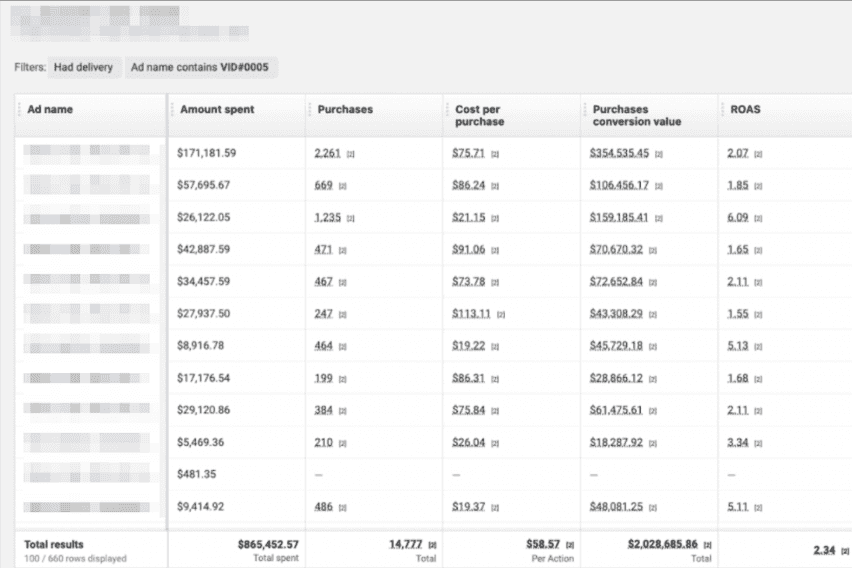
Task: Click the footnote icon next to ROAS 5.11
Action: pos(758,507)
